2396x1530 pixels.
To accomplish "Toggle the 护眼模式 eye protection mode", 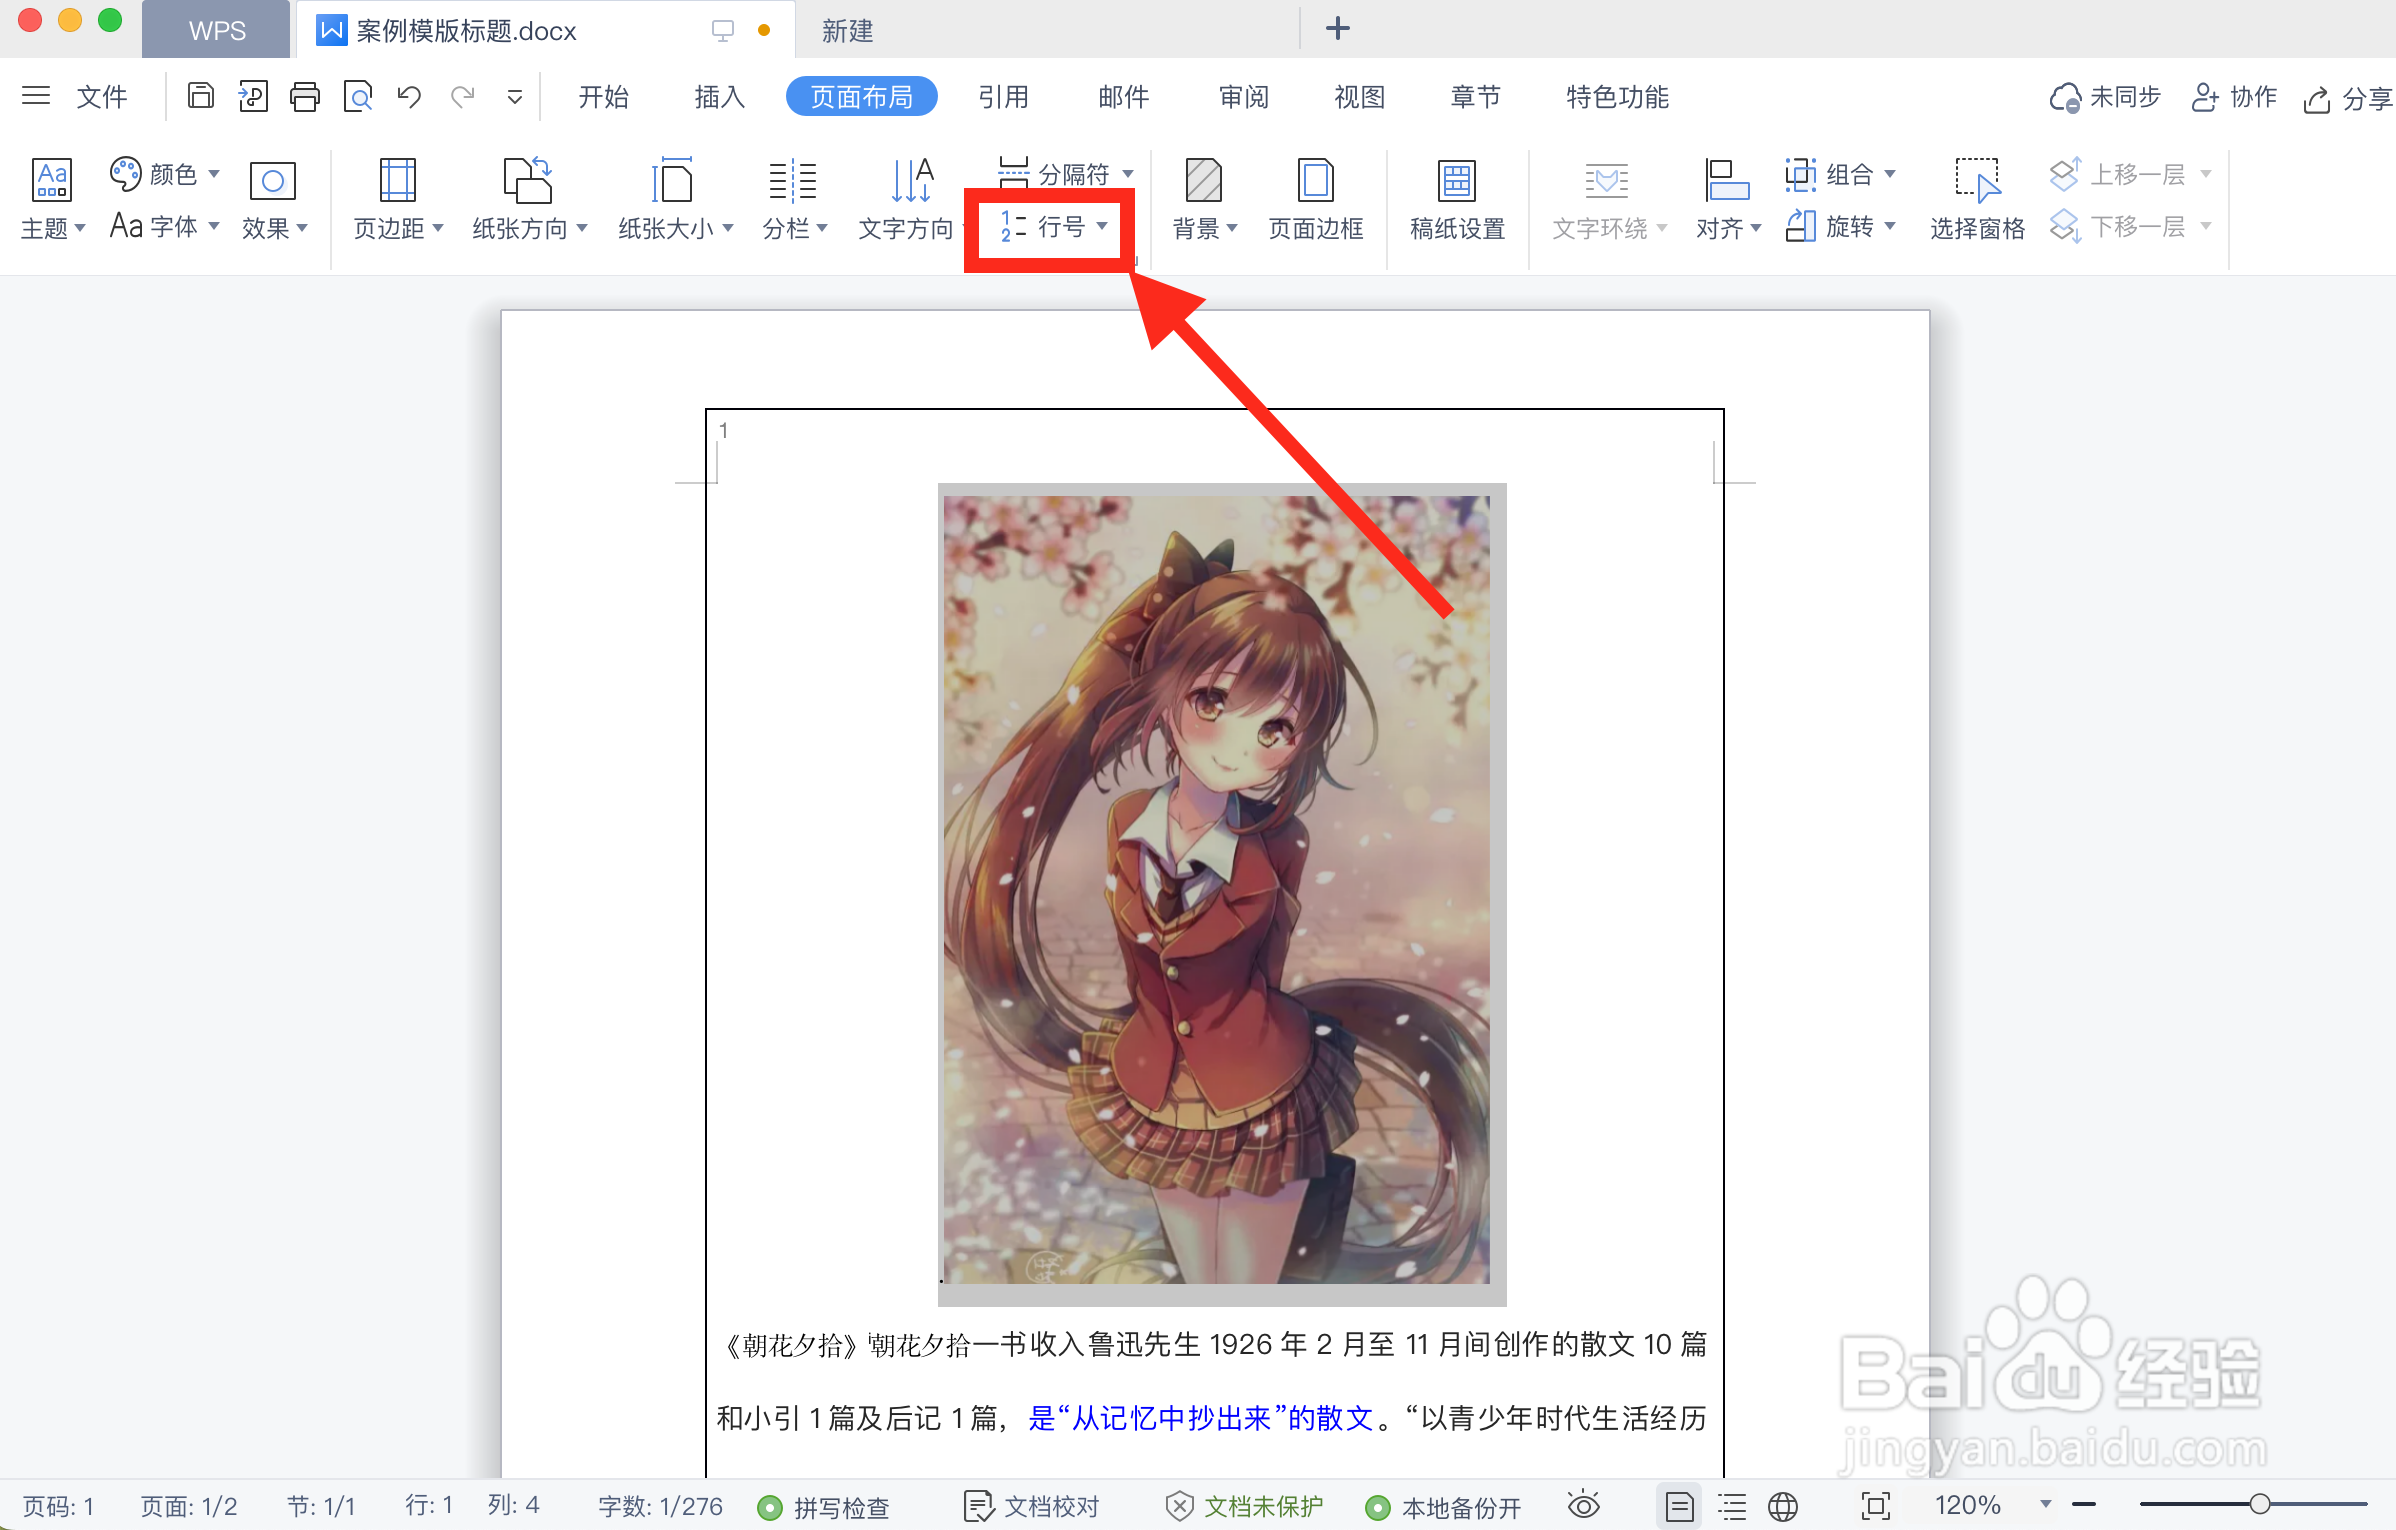I will coord(1583,1505).
